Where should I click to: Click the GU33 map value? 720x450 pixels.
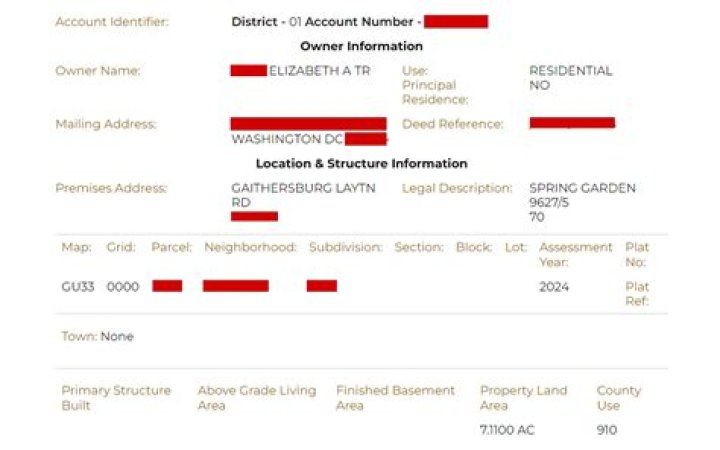coord(78,287)
